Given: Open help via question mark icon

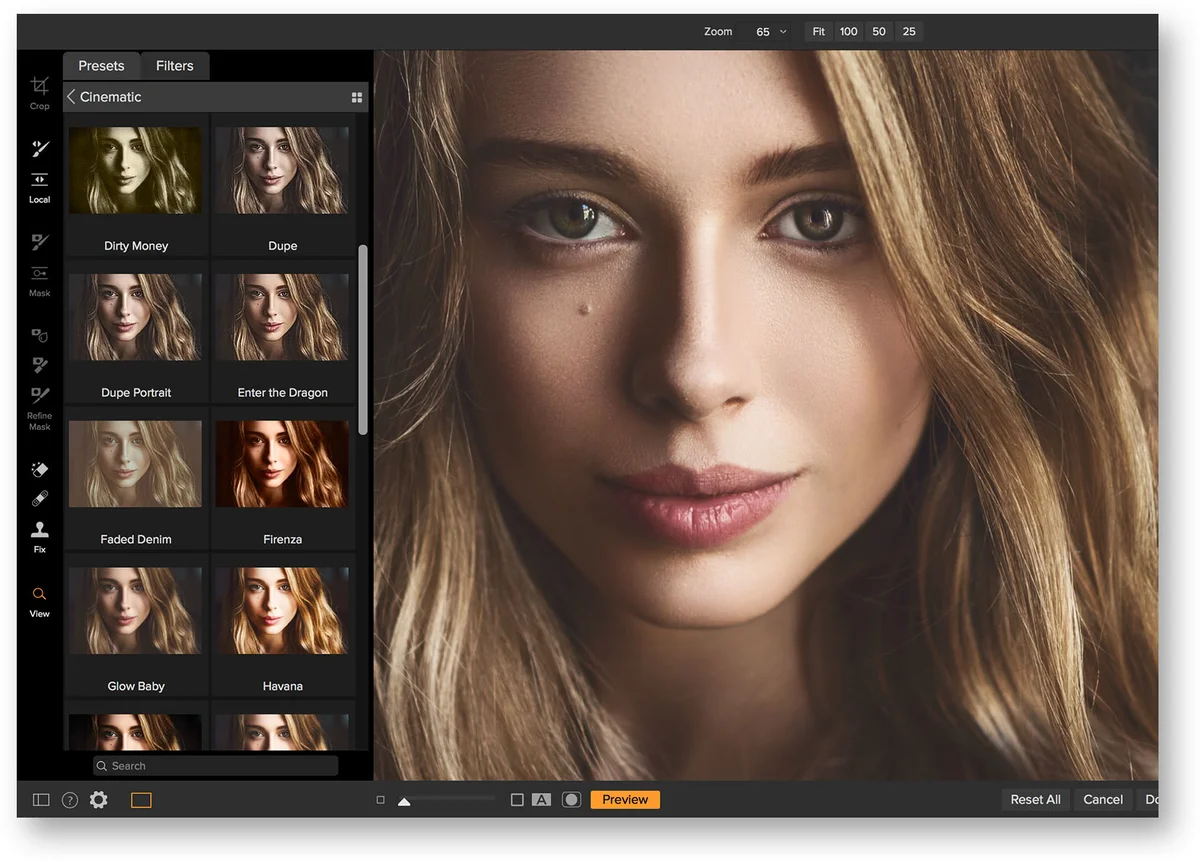Looking at the screenshot, I should pos(70,800).
